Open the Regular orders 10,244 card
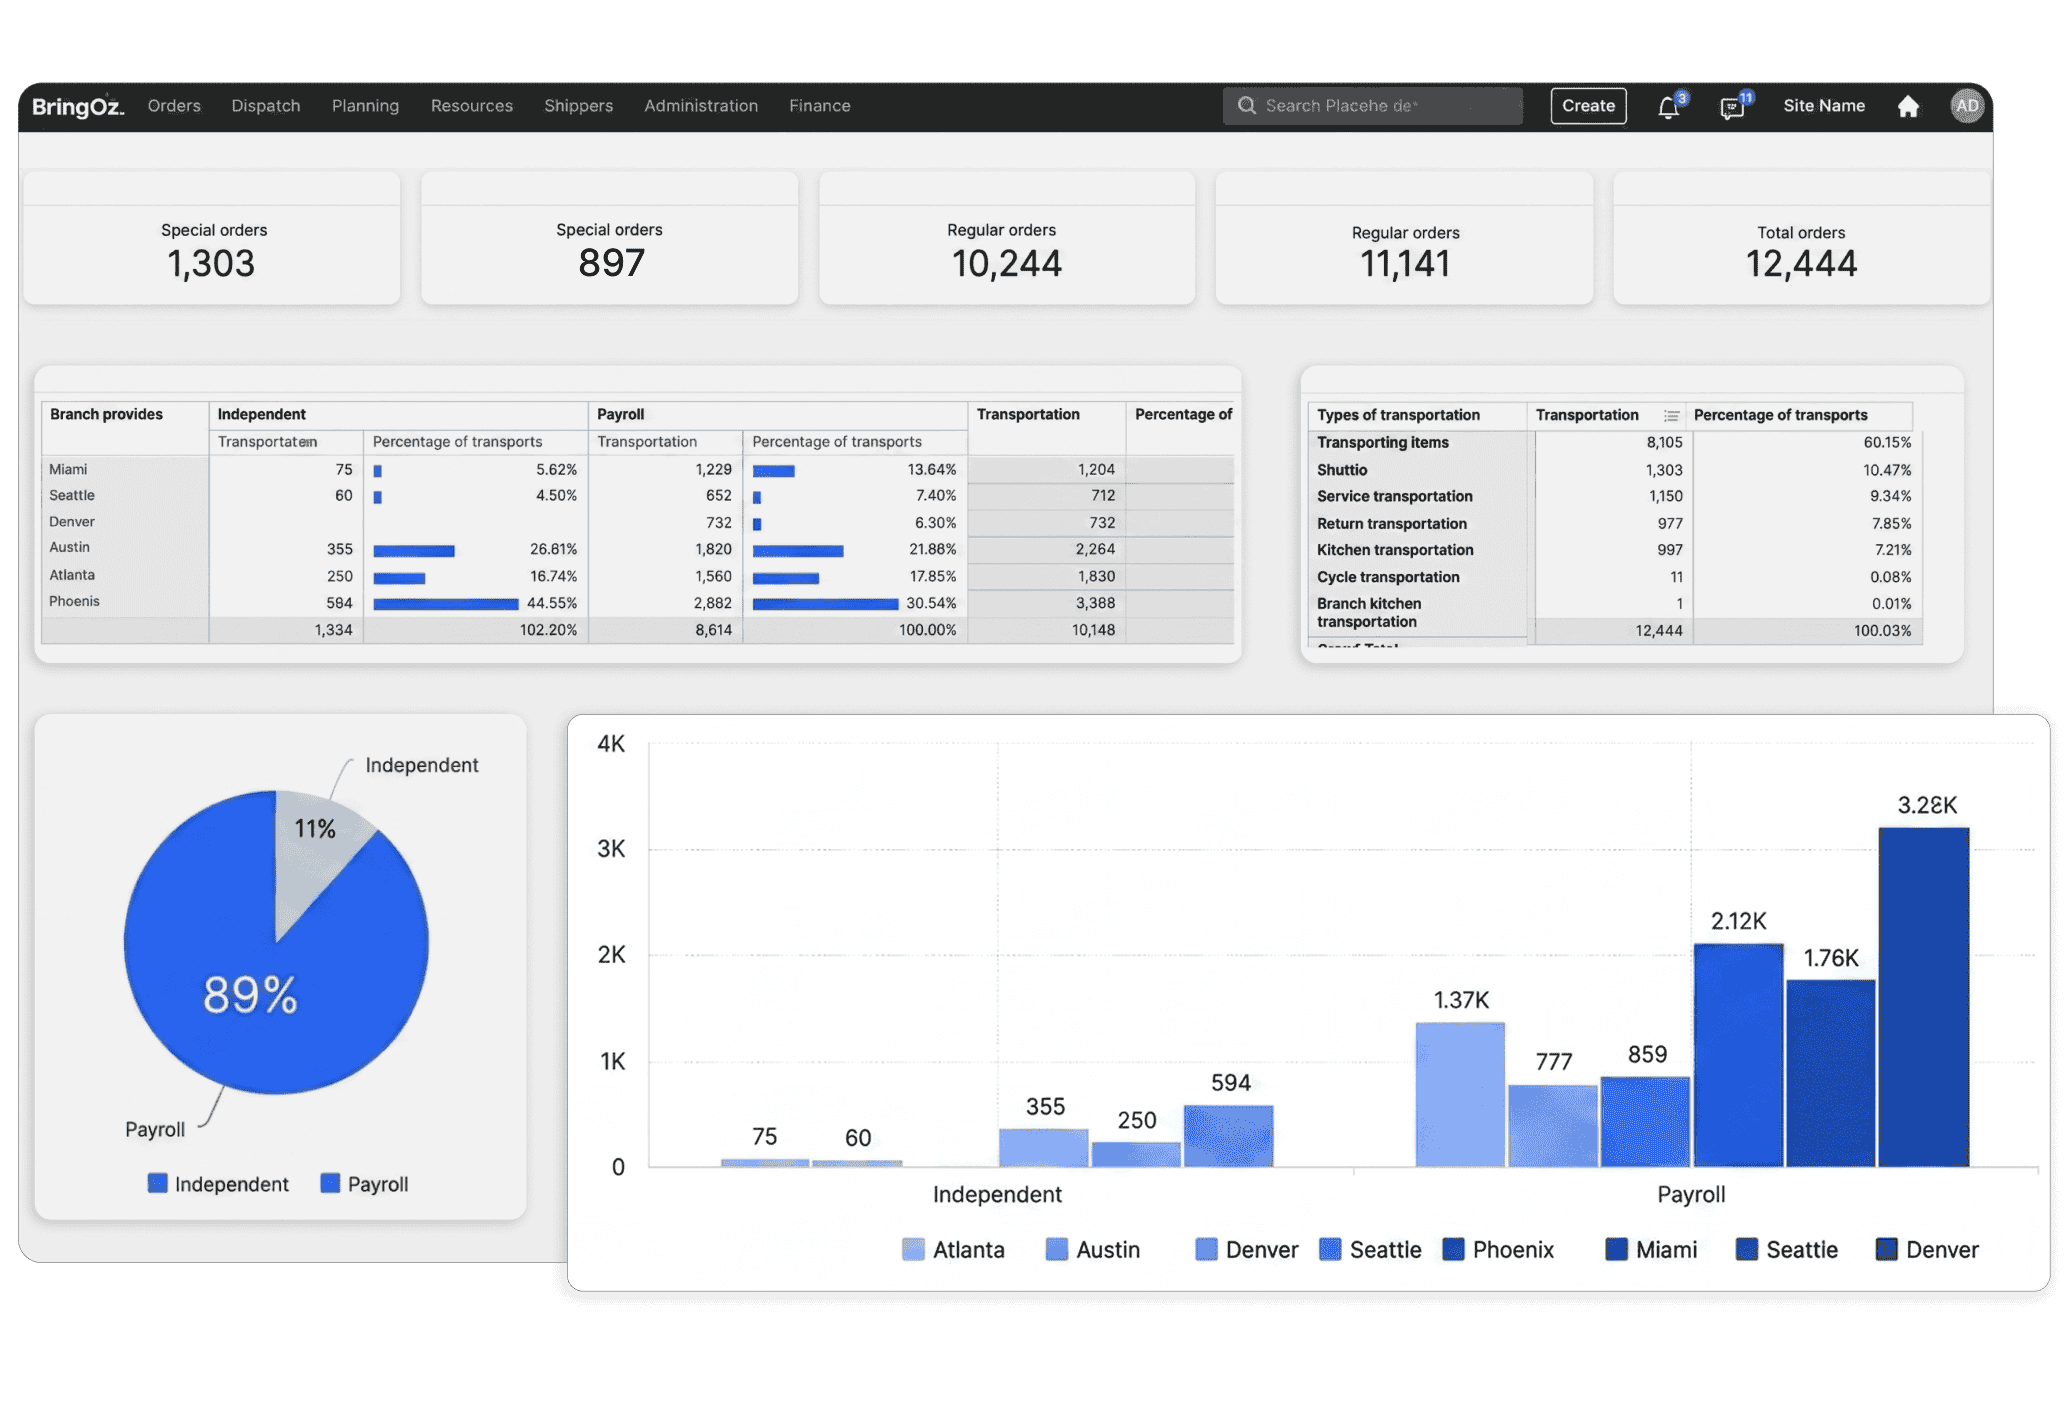The image size is (2070, 1413). [1006, 240]
